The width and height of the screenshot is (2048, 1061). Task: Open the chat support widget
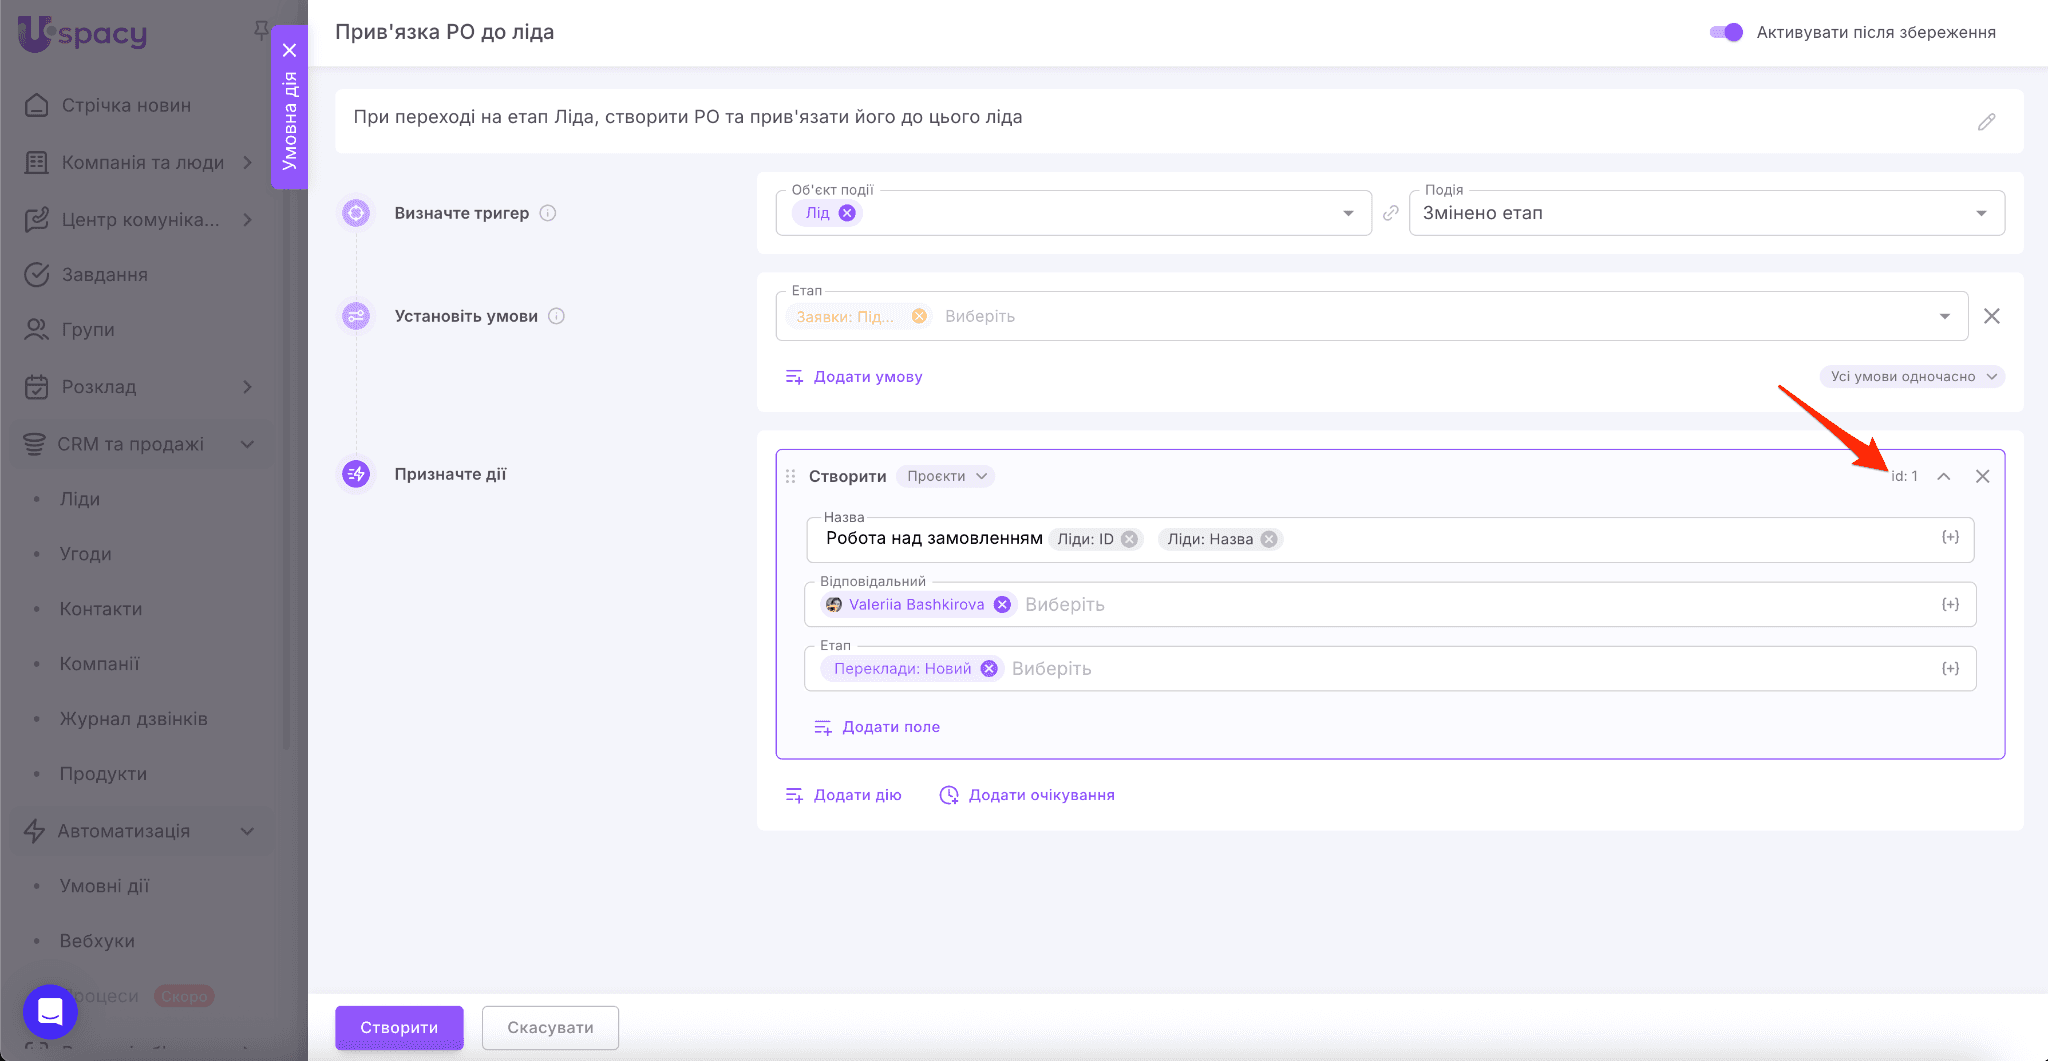50,1011
